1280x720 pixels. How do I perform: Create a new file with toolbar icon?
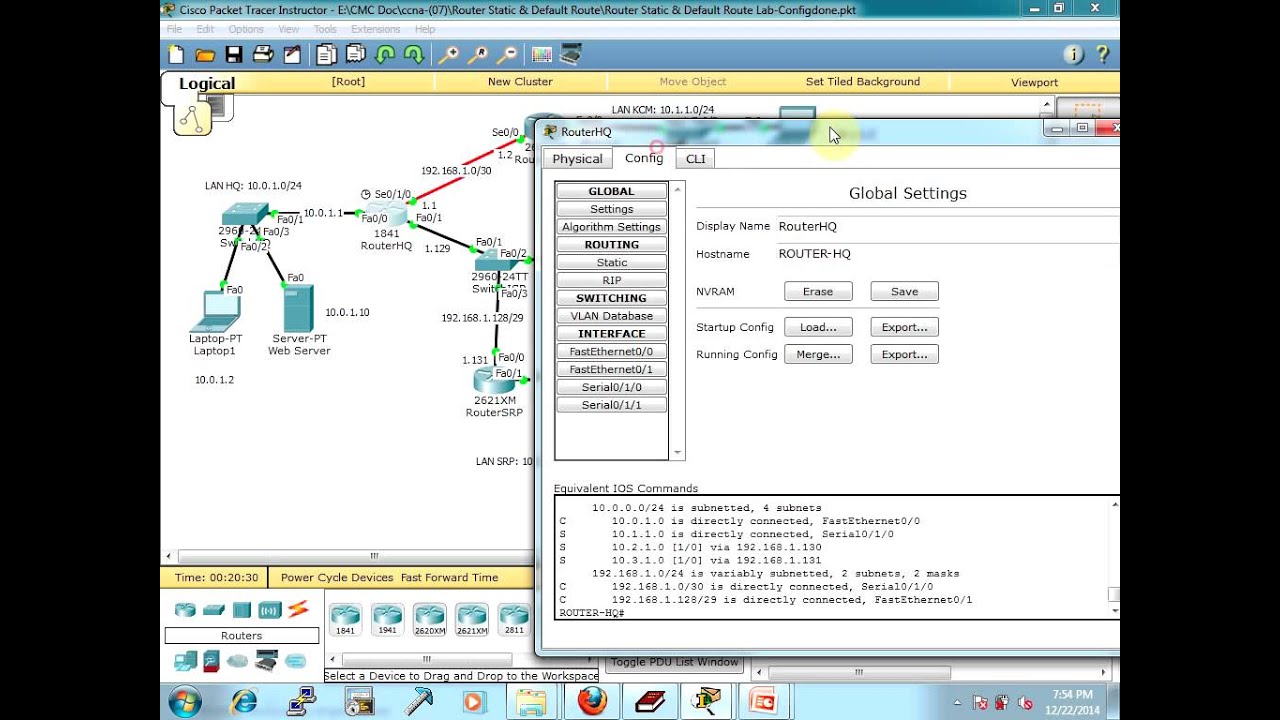click(x=177, y=55)
